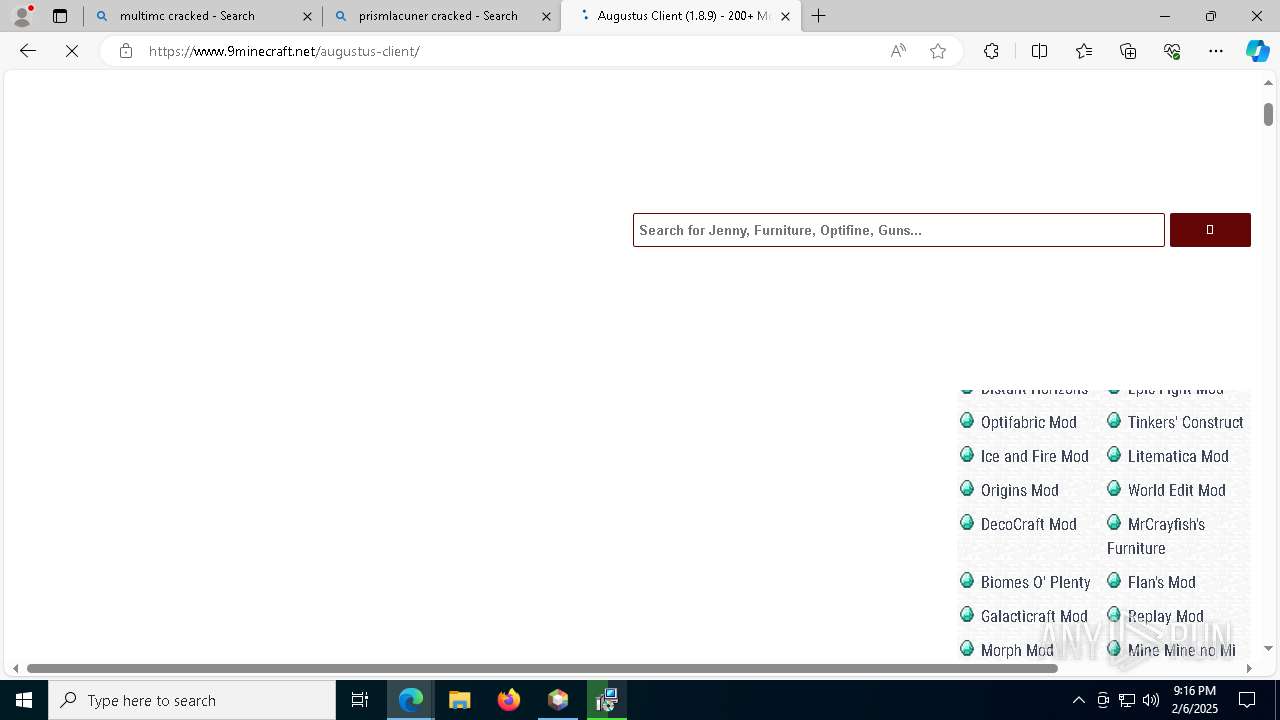Screen dimensions: 1280x720
Task: Open the DecoCraft Mod link
Action: click(1028, 524)
